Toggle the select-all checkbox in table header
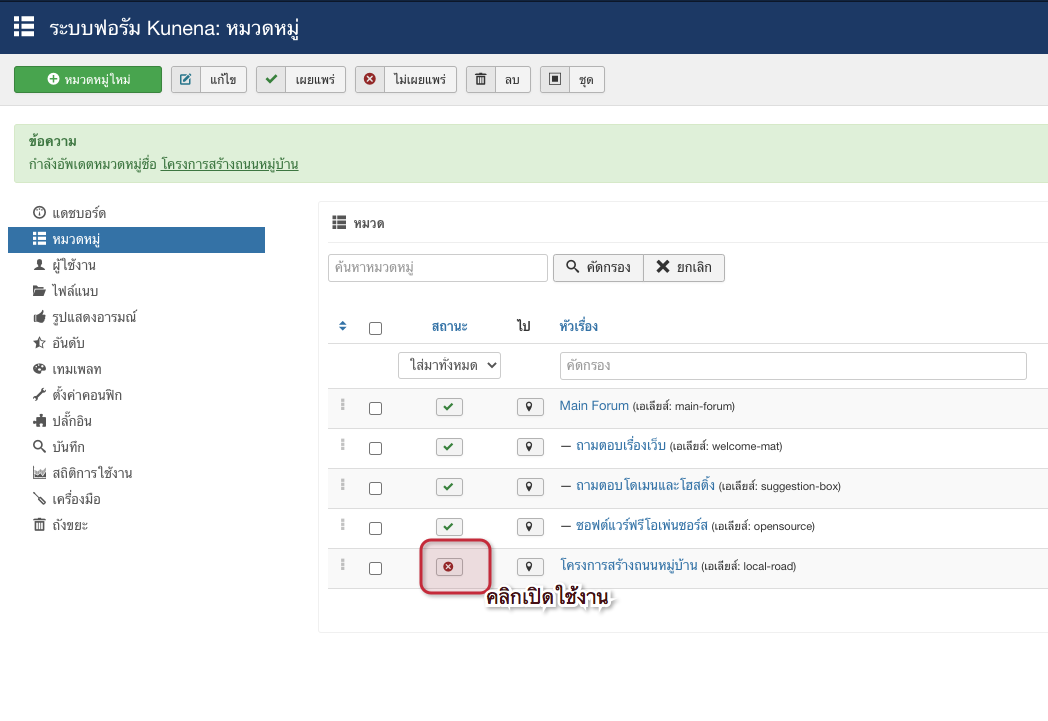Viewport: 1048px width, 721px height. (x=375, y=328)
